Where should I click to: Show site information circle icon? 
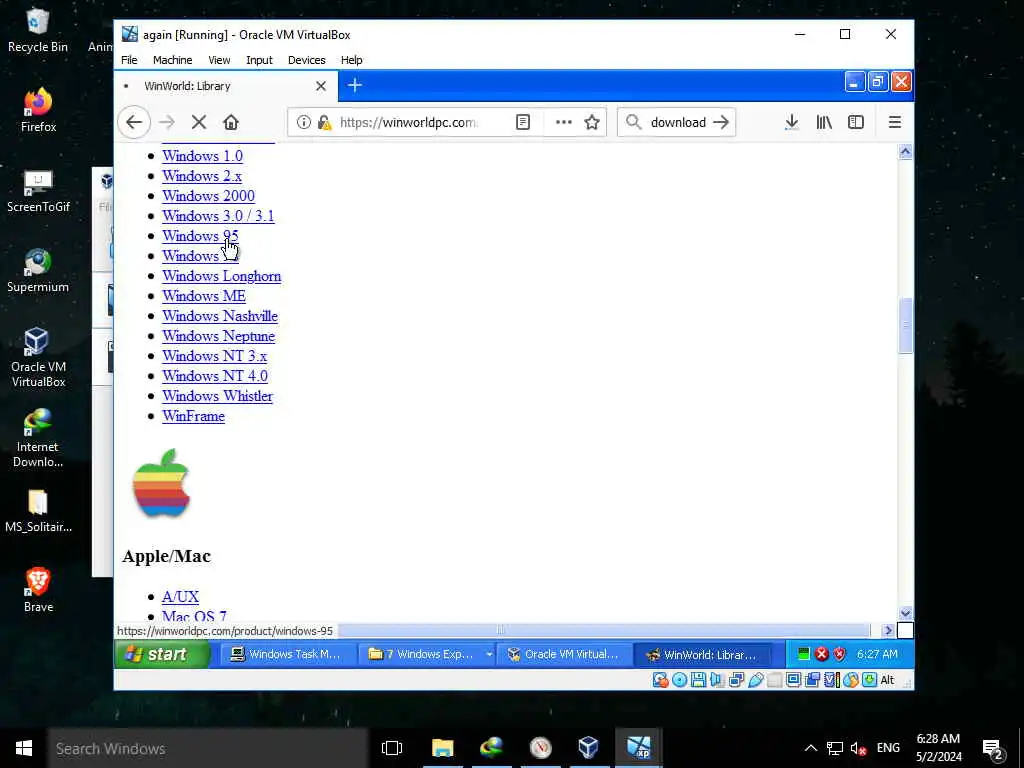(304, 122)
